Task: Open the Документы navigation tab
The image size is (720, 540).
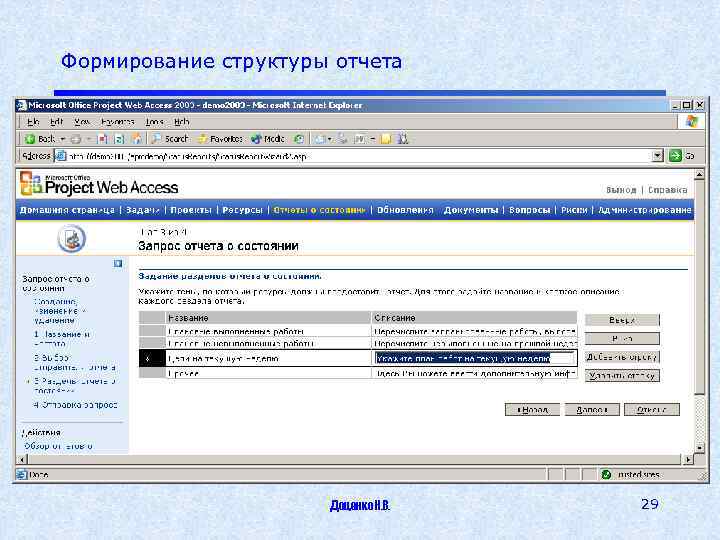Action: [471, 210]
